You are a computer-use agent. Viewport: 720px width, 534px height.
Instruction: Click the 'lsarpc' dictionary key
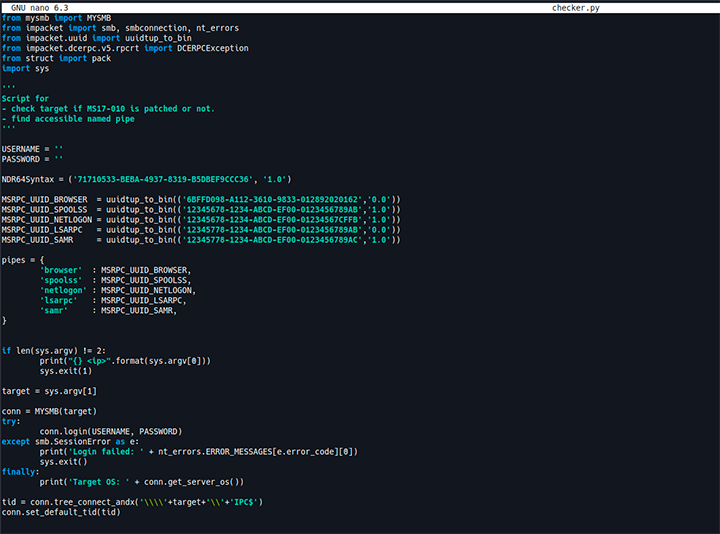[x=59, y=301]
